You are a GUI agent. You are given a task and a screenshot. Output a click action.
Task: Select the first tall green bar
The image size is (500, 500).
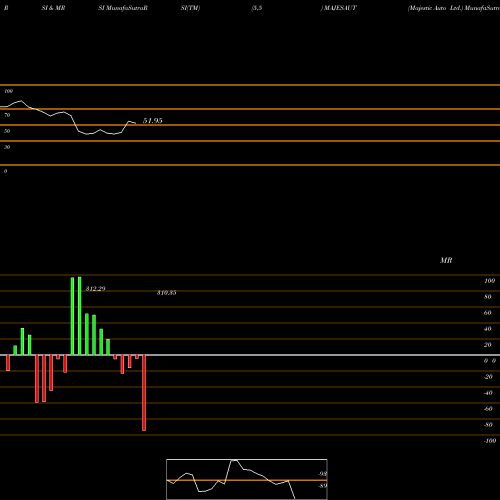pos(72,316)
